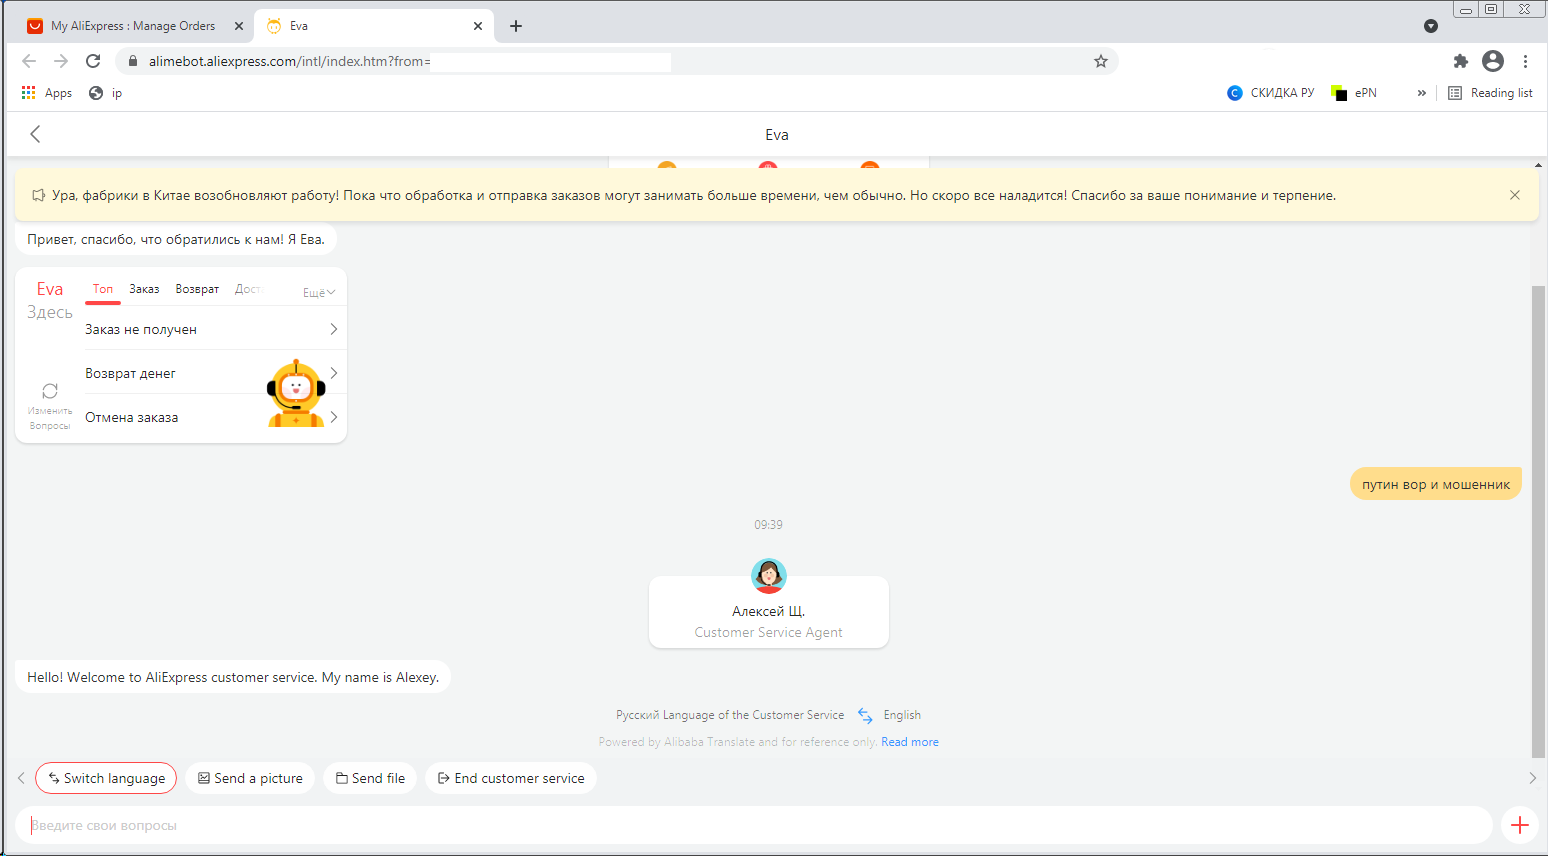Open the ip bookmark
The height and width of the screenshot is (856, 1548).
(106, 93)
